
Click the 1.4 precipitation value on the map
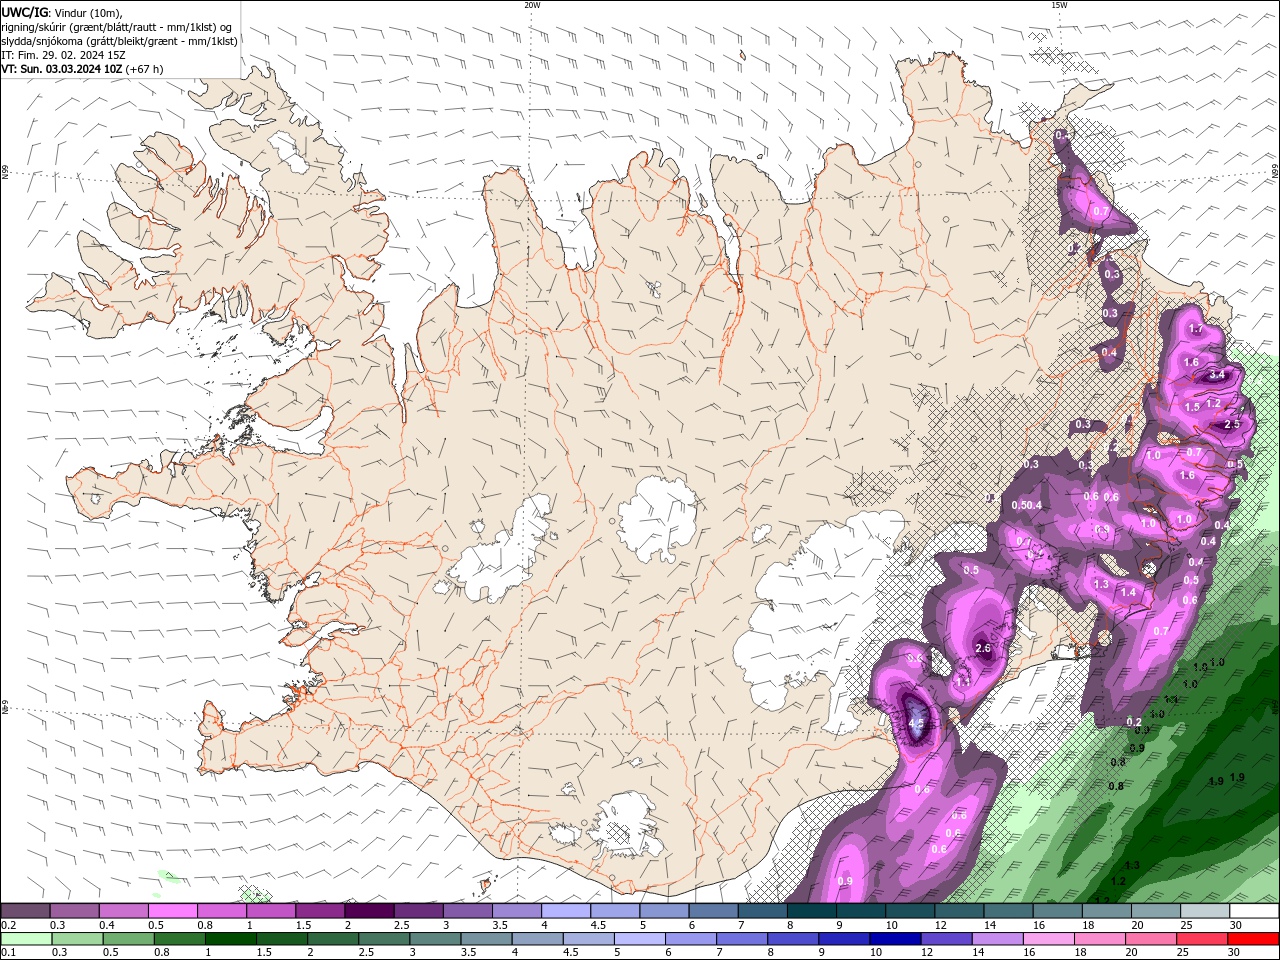[x=1128, y=592]
